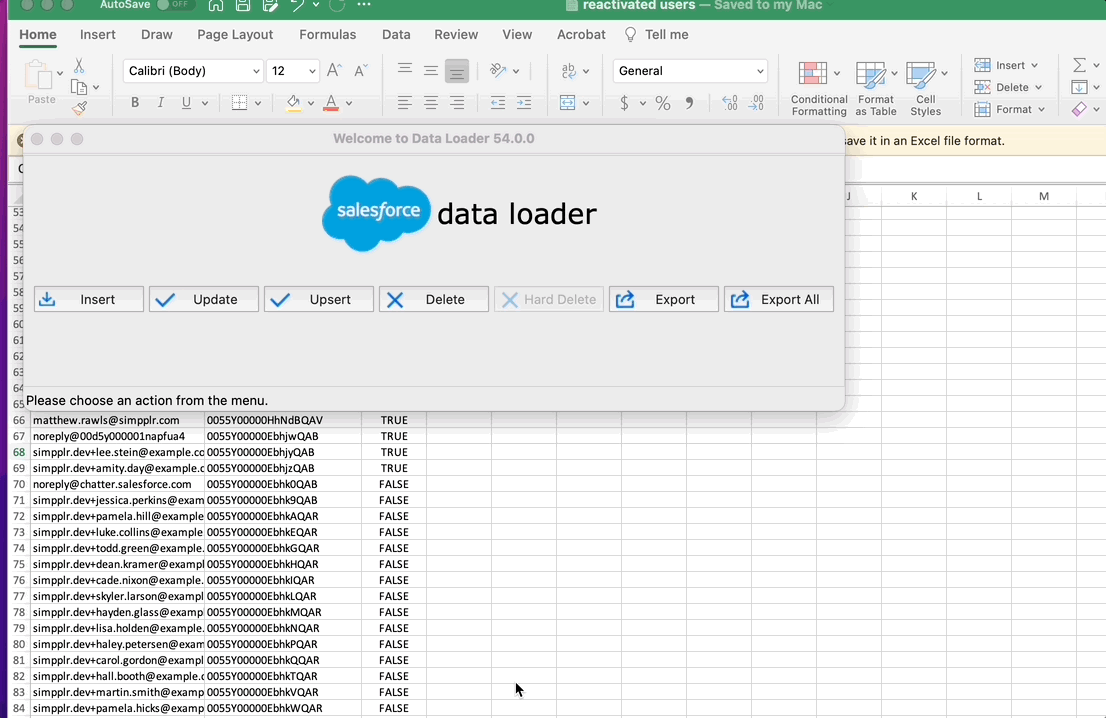1106x718 pixels.
Task: Expand the Font Color dropdown arrow
Action: [349, 103]
